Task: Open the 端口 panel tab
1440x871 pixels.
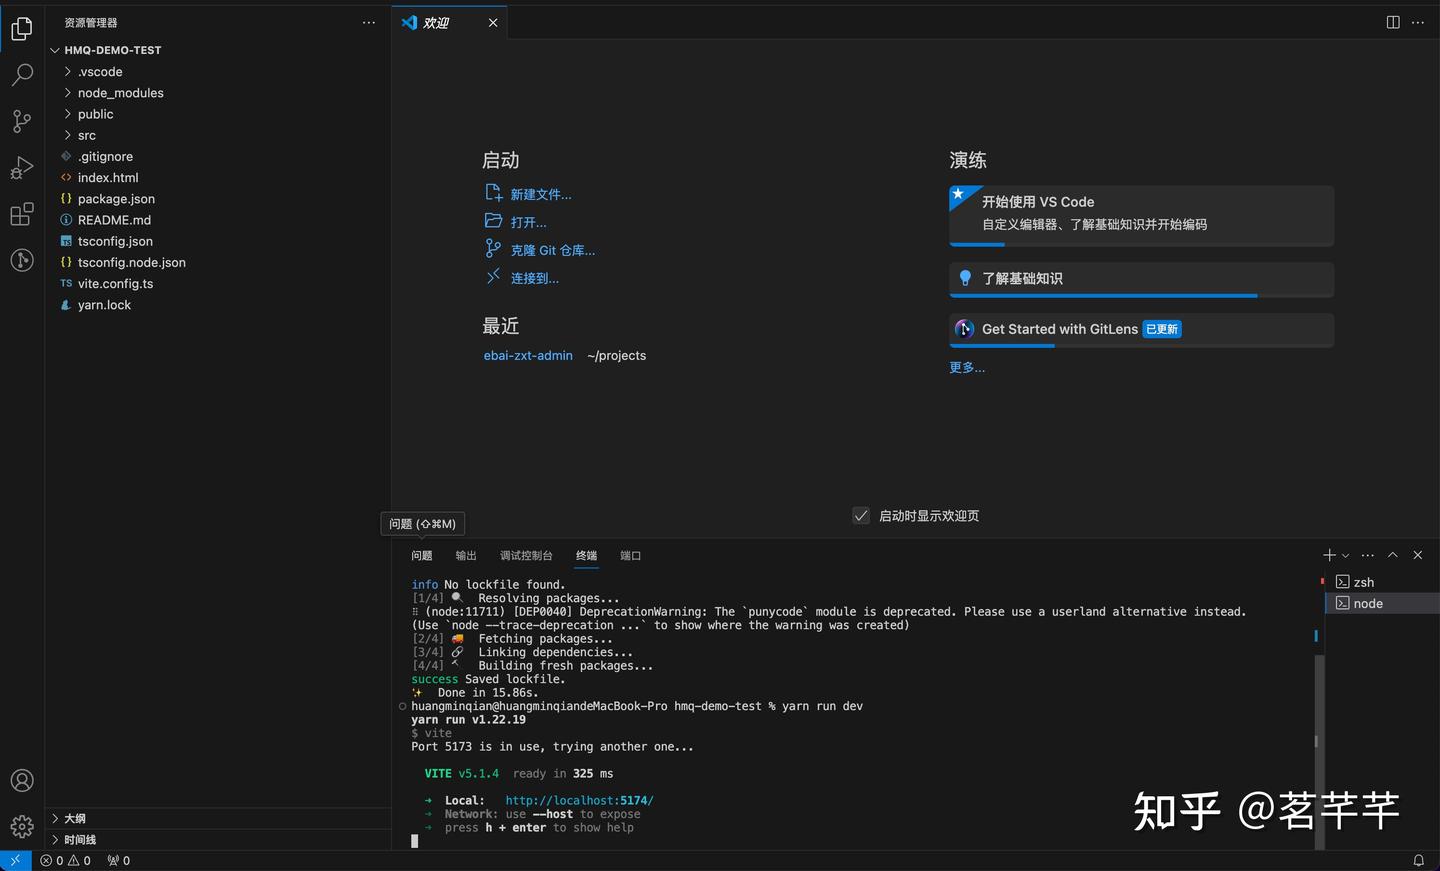Action: click(630, 555)
